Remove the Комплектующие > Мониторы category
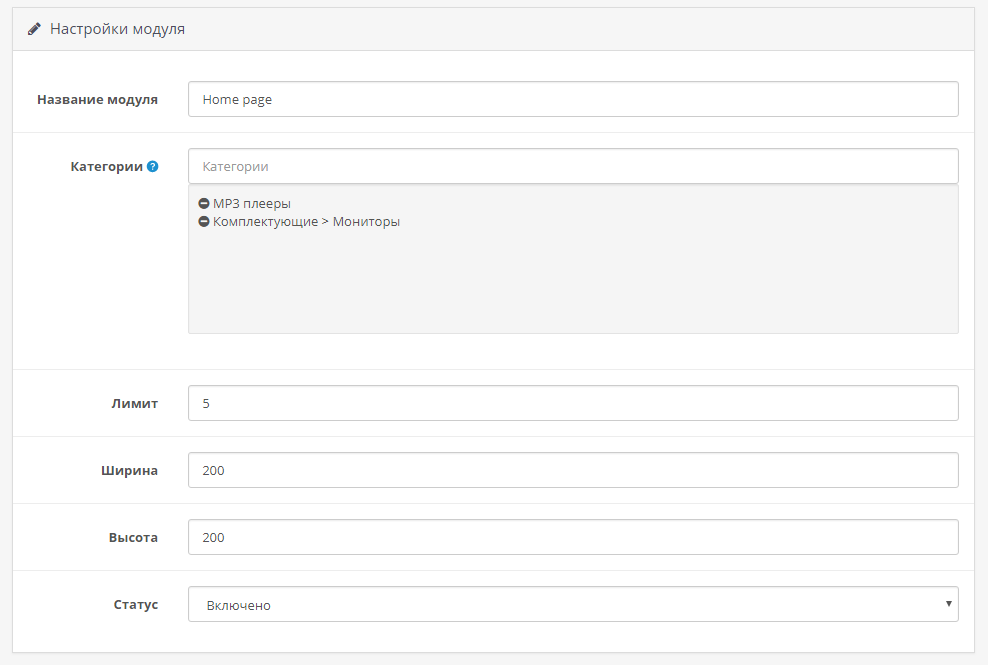The height and width of the screenshot is (665, 988). pos(204,222)
